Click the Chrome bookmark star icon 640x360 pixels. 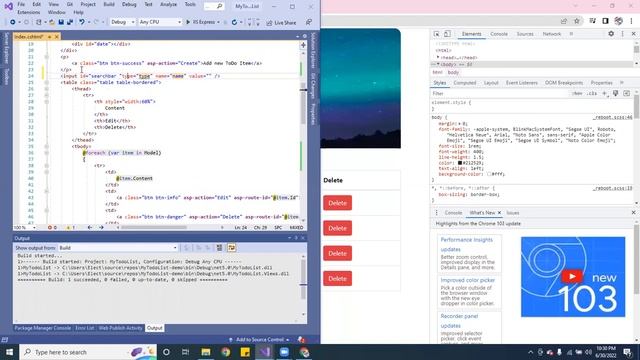click(x=577, y=21)
